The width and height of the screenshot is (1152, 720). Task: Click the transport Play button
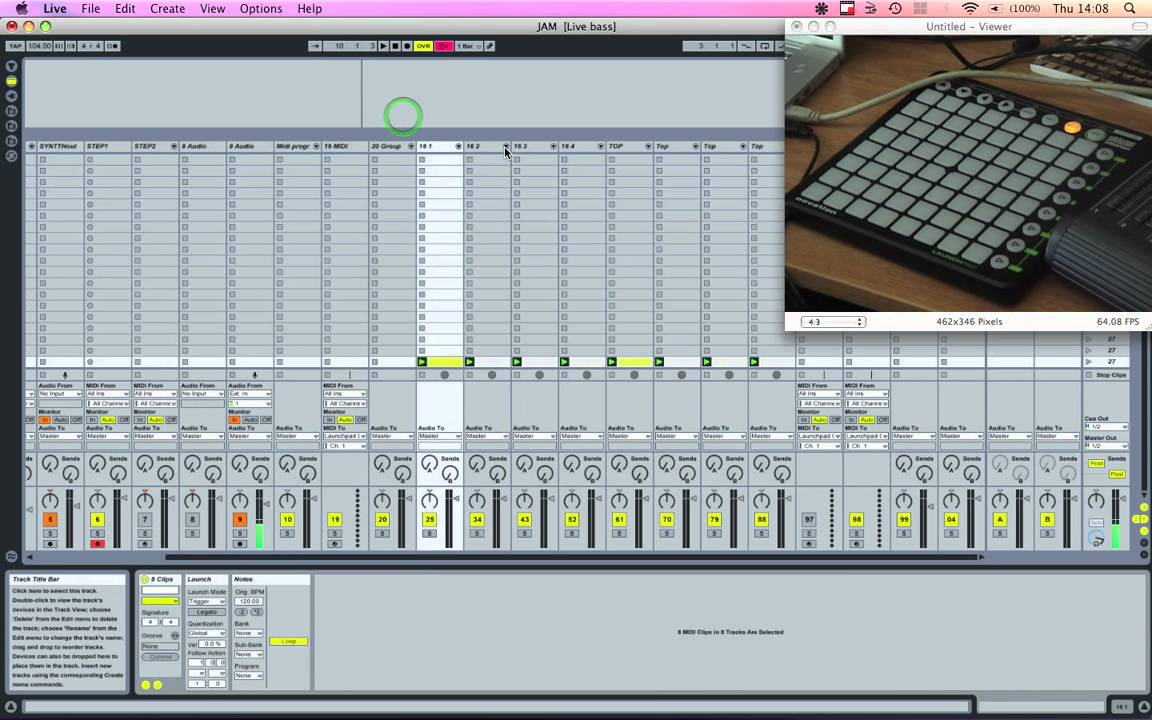coord(384,46)
